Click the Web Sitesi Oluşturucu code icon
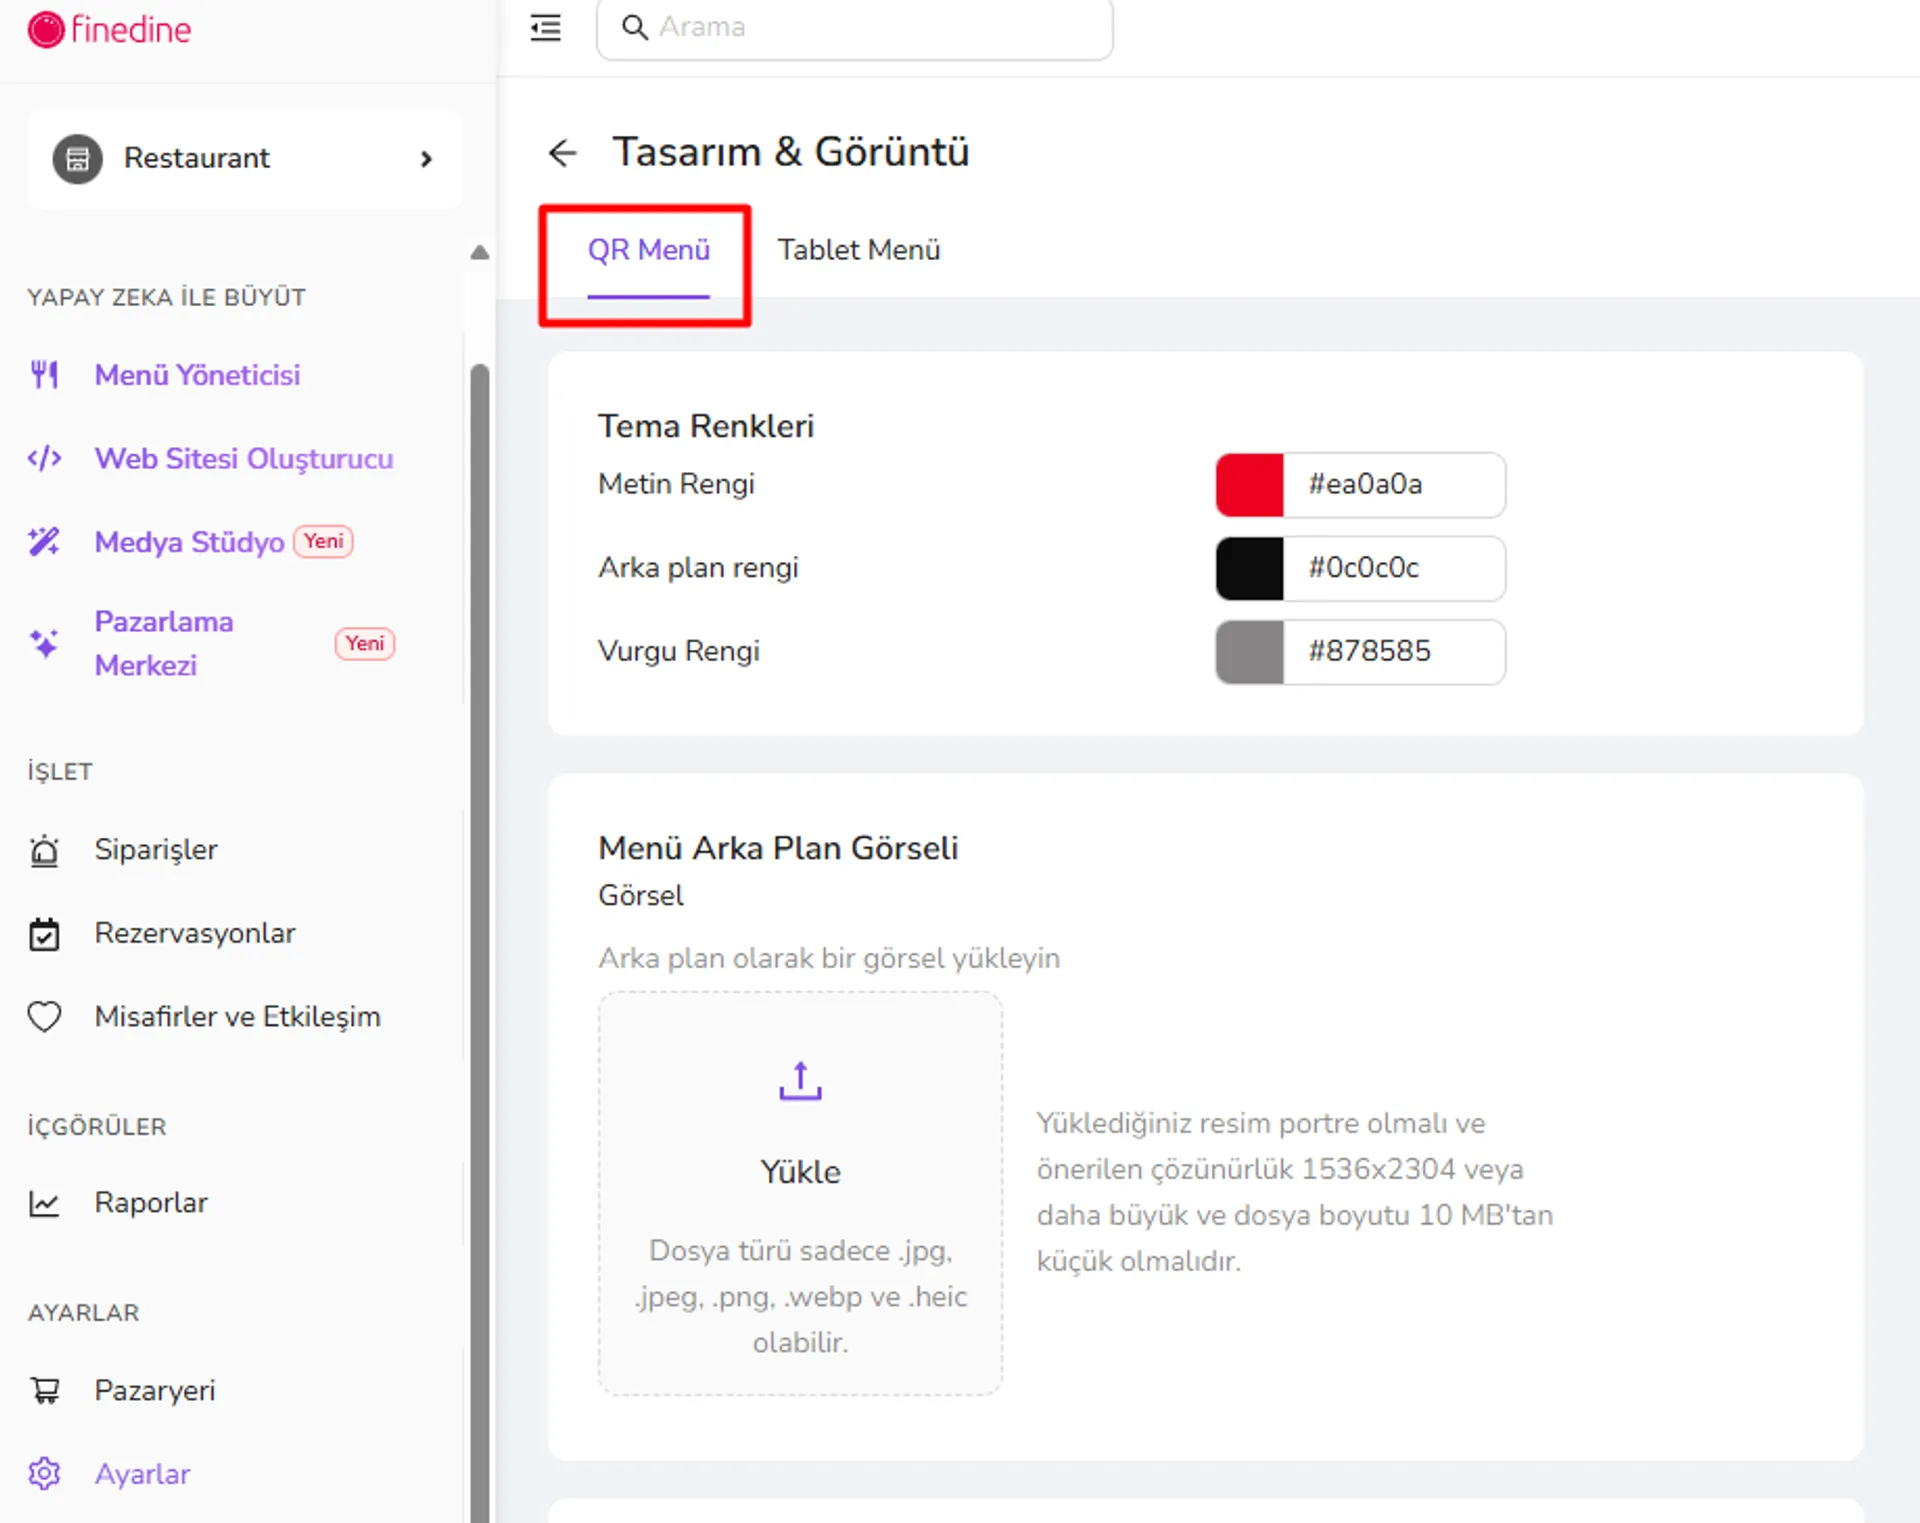 (44, 458)
